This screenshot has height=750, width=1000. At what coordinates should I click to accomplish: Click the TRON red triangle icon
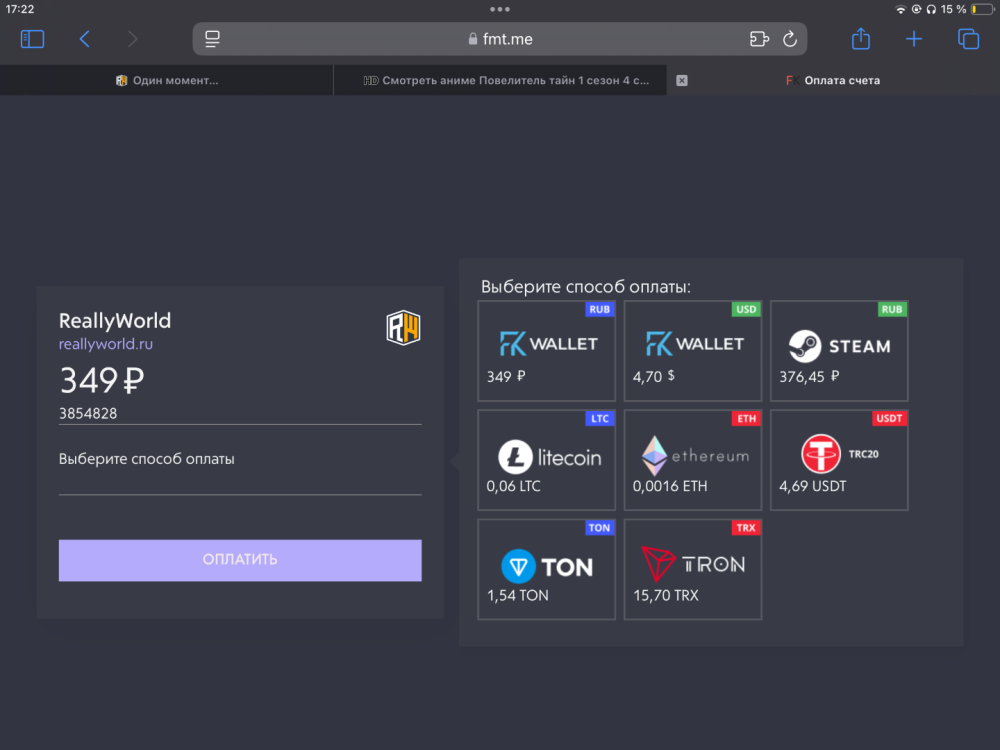point(658,564)
